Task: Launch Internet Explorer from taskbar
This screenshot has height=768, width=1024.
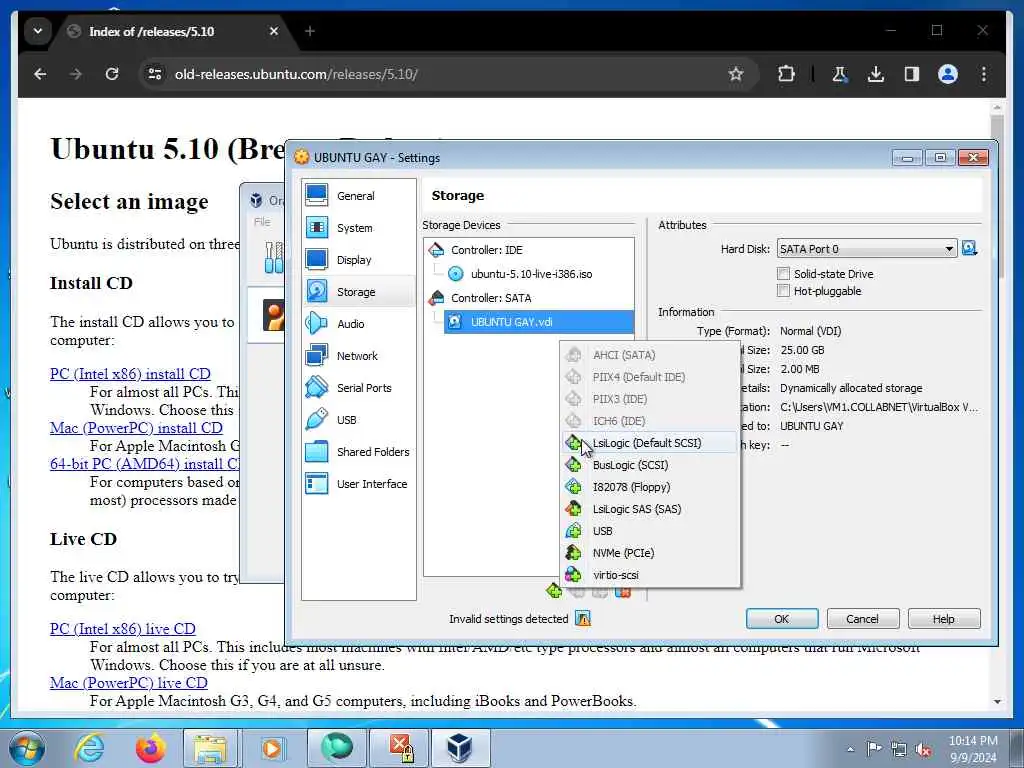Action: point(89,748)
